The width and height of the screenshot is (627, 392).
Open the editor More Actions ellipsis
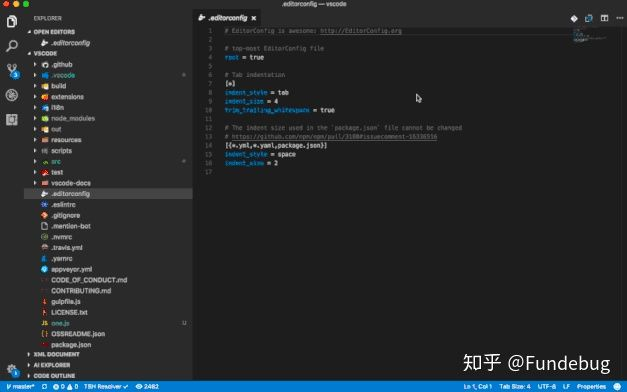coord(620,18)
